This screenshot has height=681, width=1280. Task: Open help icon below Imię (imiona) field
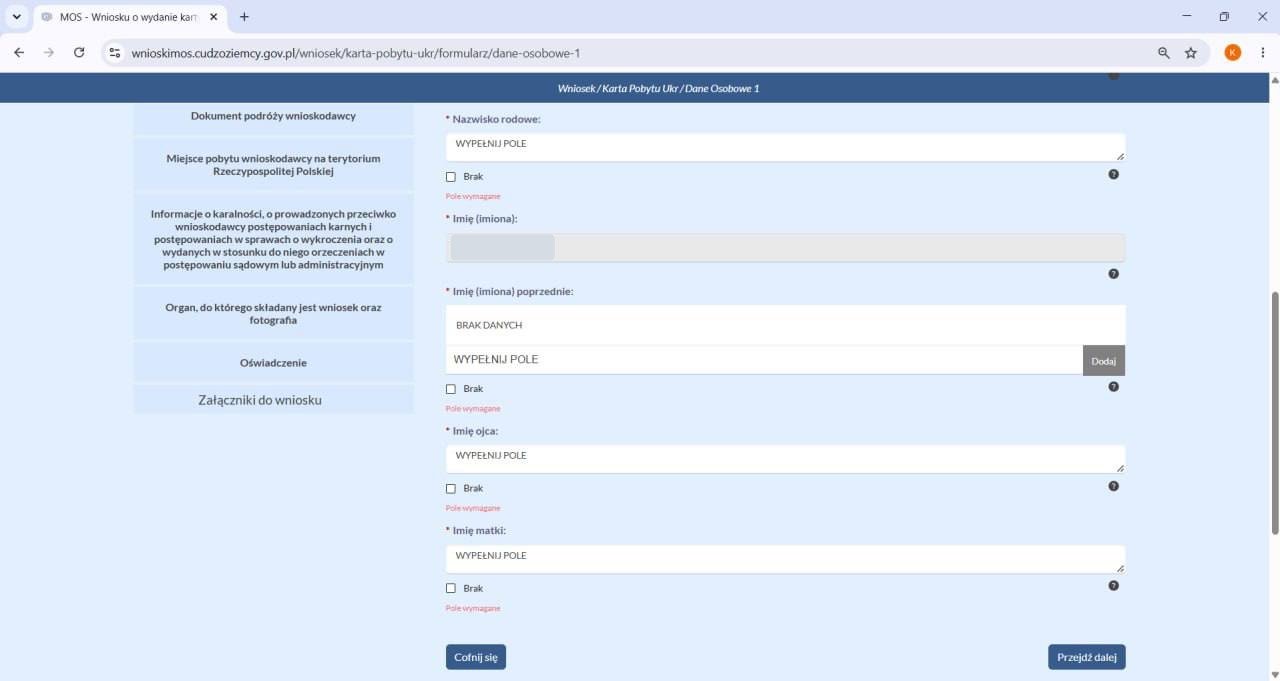[1113, 274]
